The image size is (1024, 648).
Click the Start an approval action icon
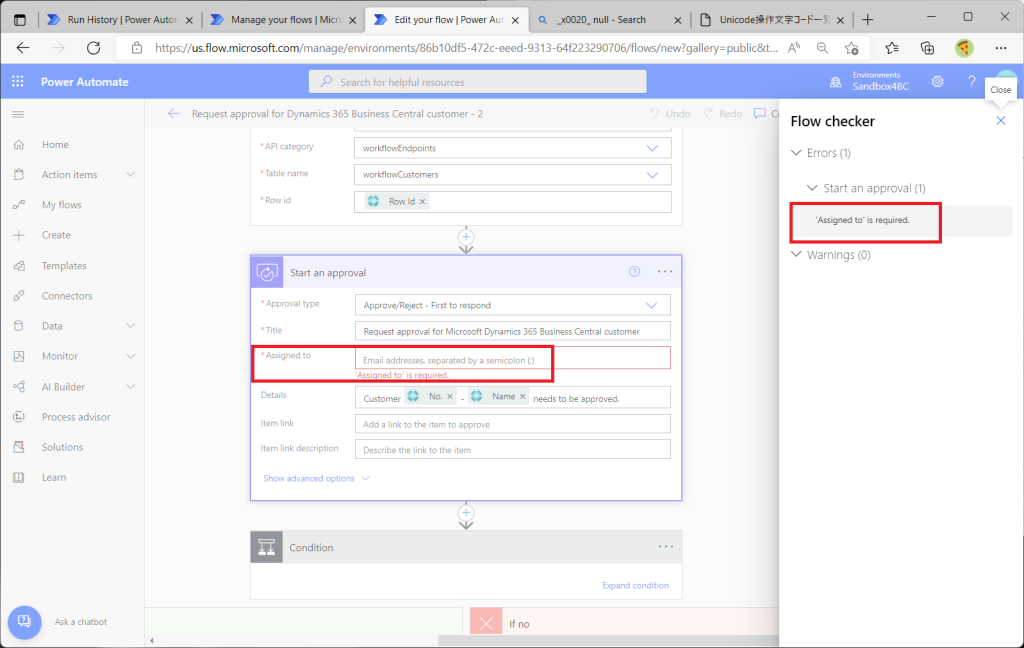266,272
